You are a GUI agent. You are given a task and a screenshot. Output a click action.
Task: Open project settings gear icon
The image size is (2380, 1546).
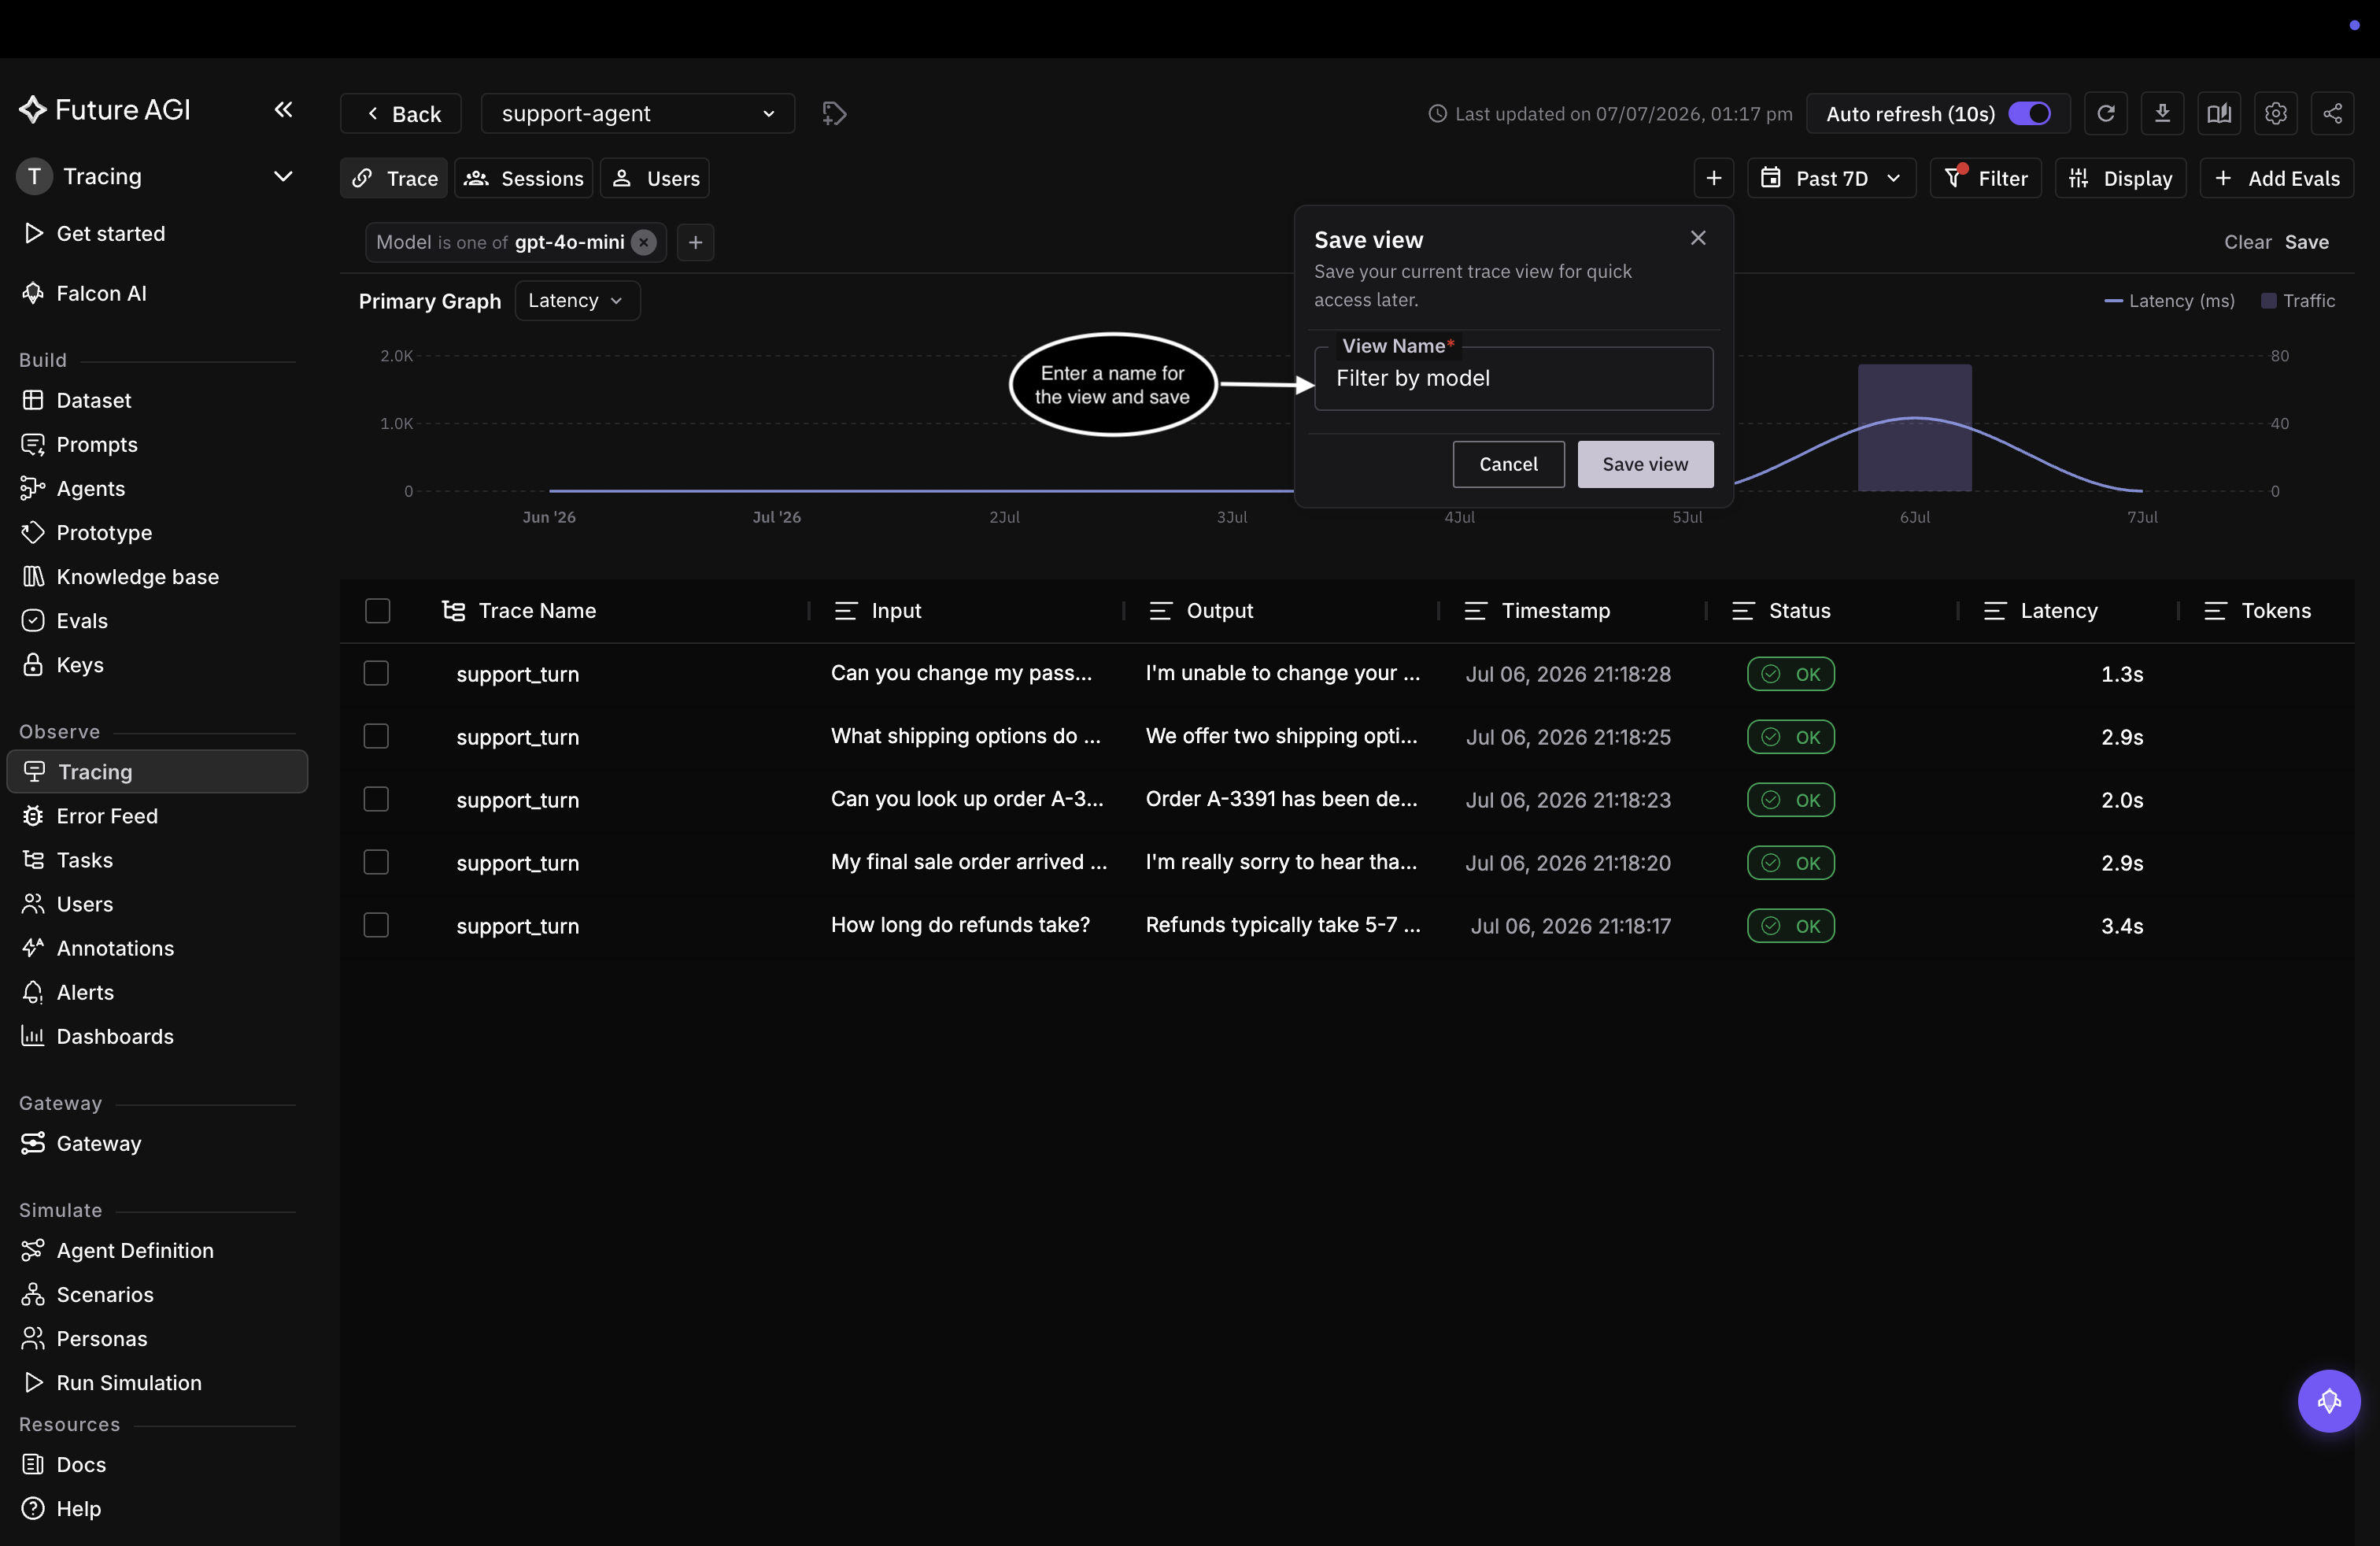click(x=2276, y=113)
